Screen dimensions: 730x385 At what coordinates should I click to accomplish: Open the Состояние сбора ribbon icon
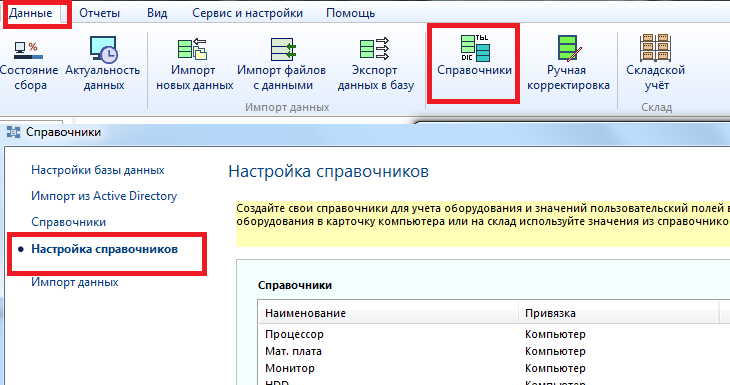point(29,63)
